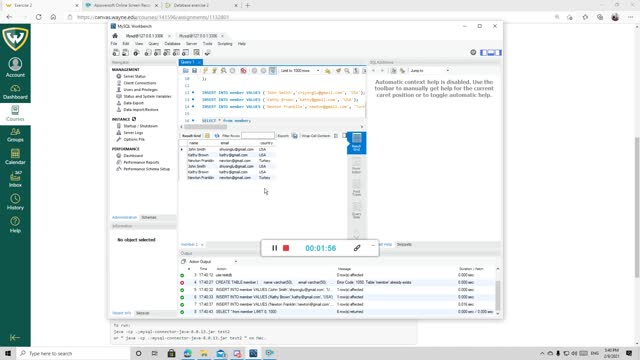This screenshot has height=360, width=640.
Task: Open Workbench preferences gear icon
Action: click(x=473, y=52)
